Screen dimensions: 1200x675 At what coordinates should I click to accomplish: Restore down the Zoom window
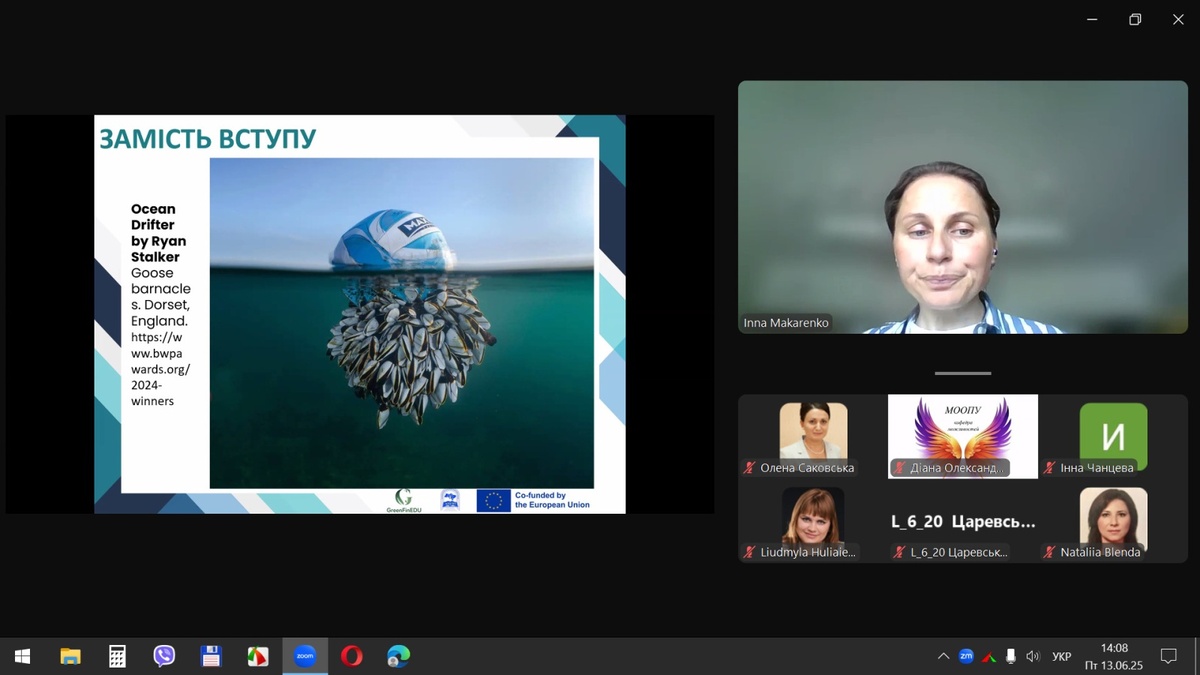pyautogui.click(x=1135, y=19)
